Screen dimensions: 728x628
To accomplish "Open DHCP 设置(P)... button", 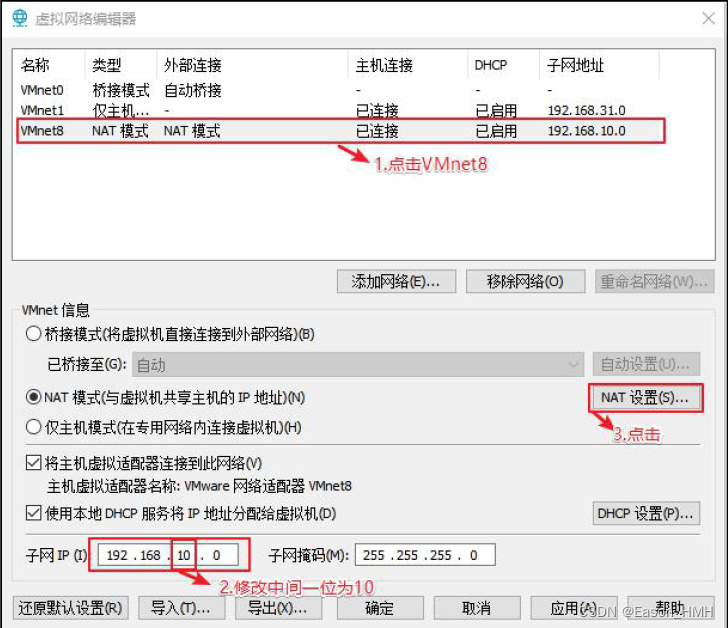I will tap(646, 513).
